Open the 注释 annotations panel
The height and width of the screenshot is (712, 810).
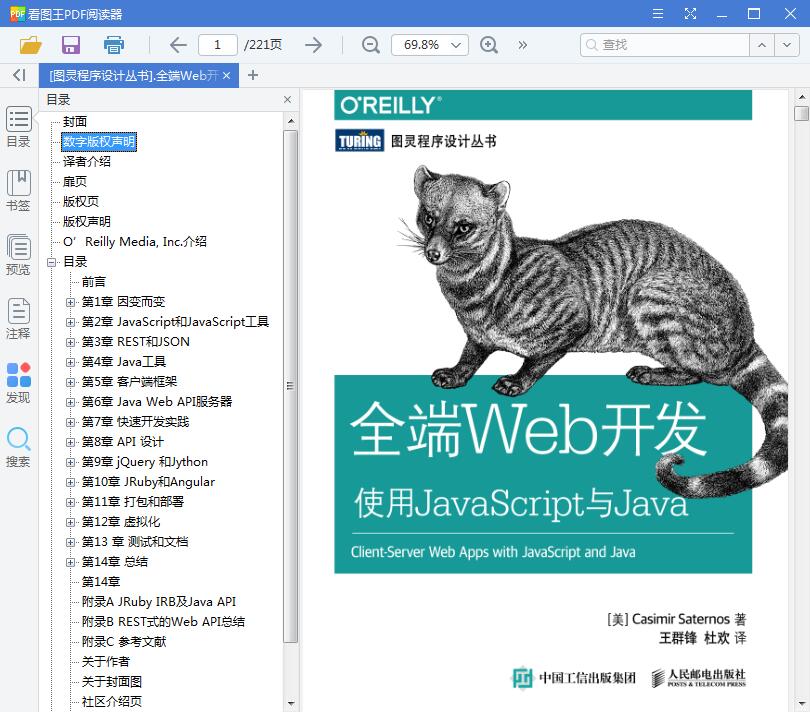pos(19,319)
